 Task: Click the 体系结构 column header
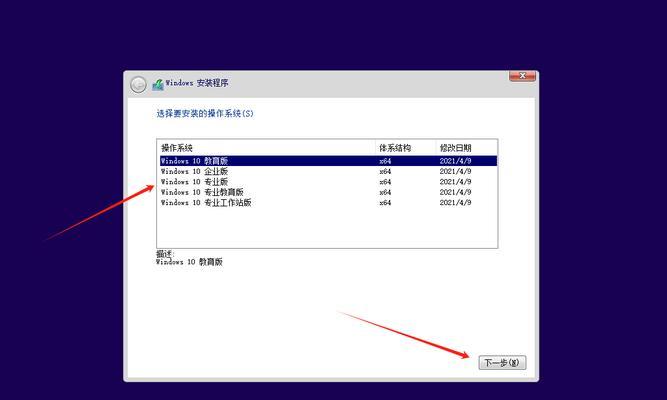tap(405, 148)
